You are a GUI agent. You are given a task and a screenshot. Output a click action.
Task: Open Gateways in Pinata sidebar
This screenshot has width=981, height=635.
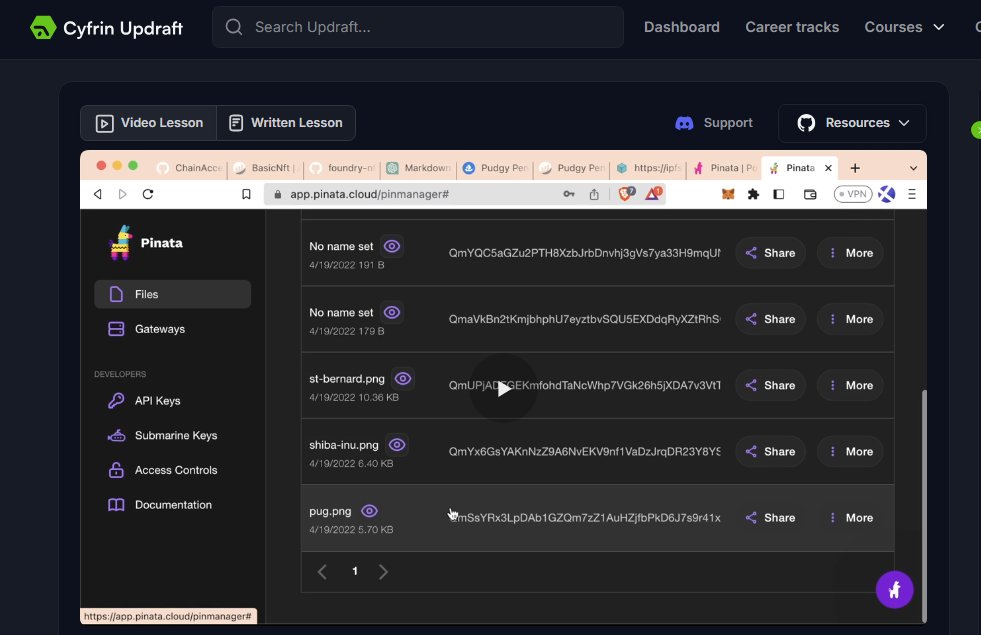pyautogui.click(x=147, y=328)
